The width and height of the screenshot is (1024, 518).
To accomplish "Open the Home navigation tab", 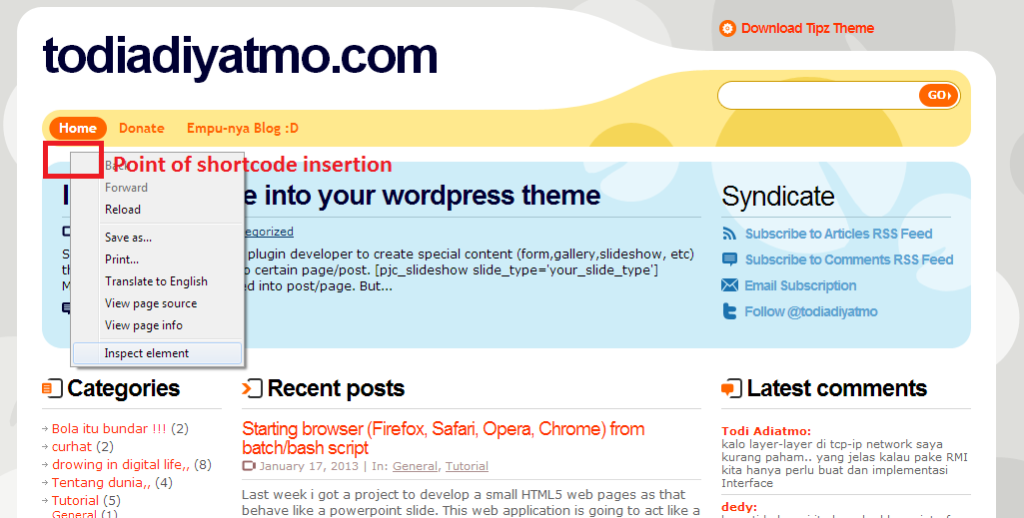I will (x=78, y=128).
